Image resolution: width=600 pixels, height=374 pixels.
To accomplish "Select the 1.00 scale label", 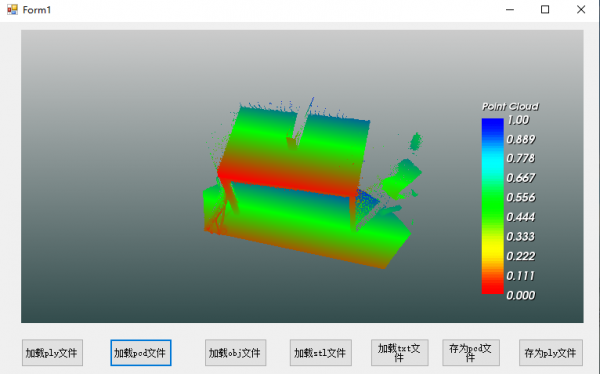I will (x=518, y=120).
